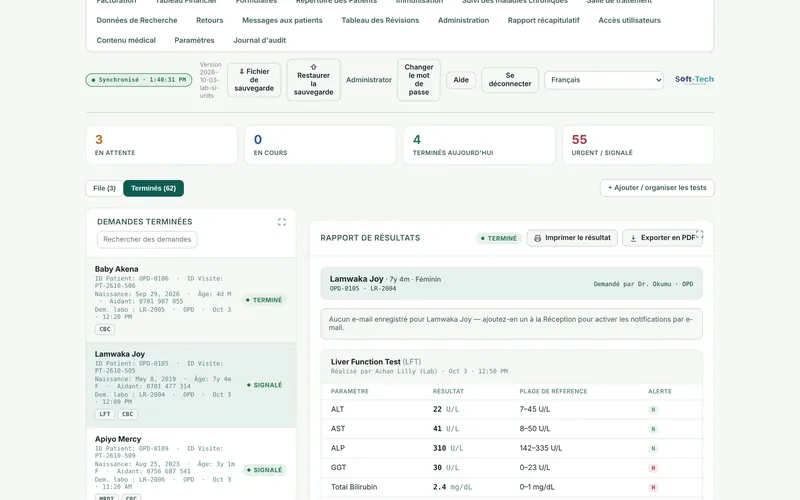Click the Plage de référence column header
800x500 pixels.
tap(553, 391)
